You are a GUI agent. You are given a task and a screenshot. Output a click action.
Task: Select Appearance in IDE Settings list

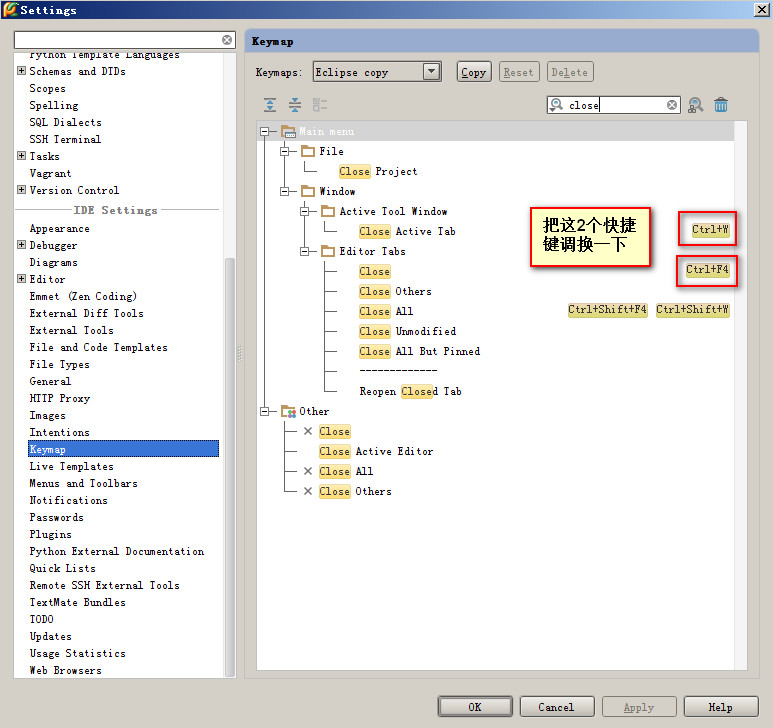coord(60,229)
